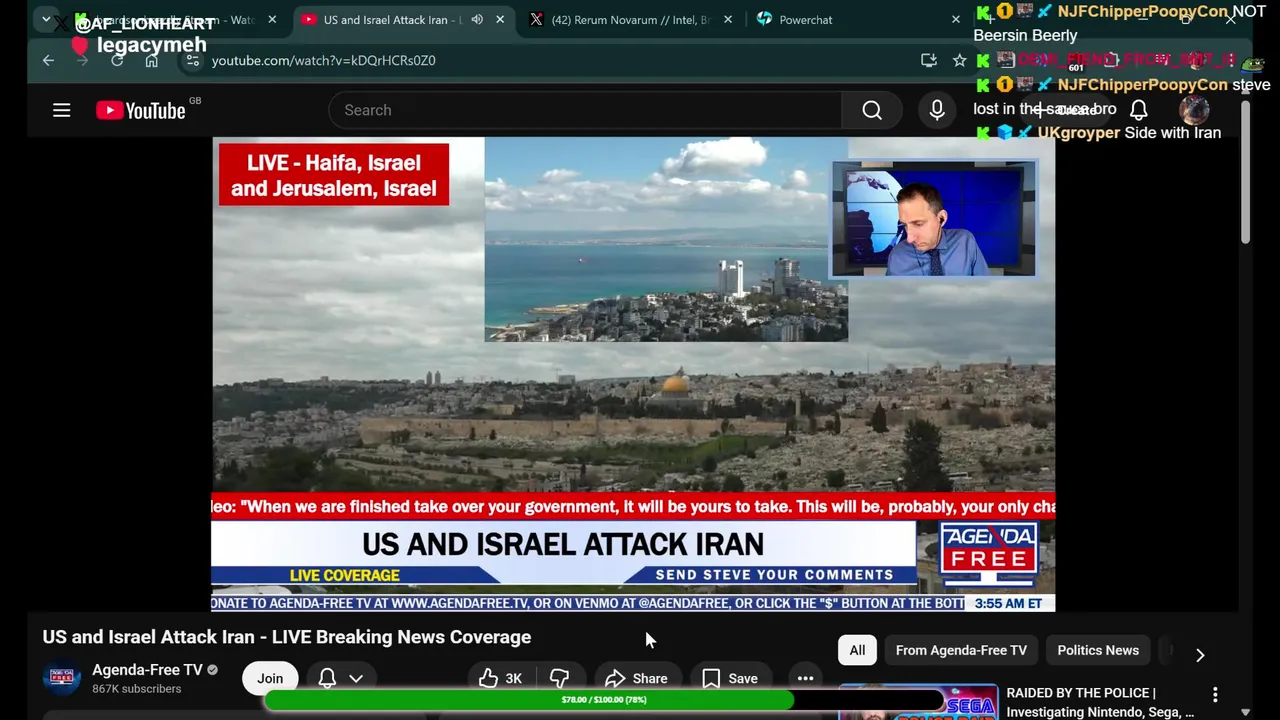Toggle channel notification bell setting
The width and height of the screenshot is (1280, 720).
[340, 678]
